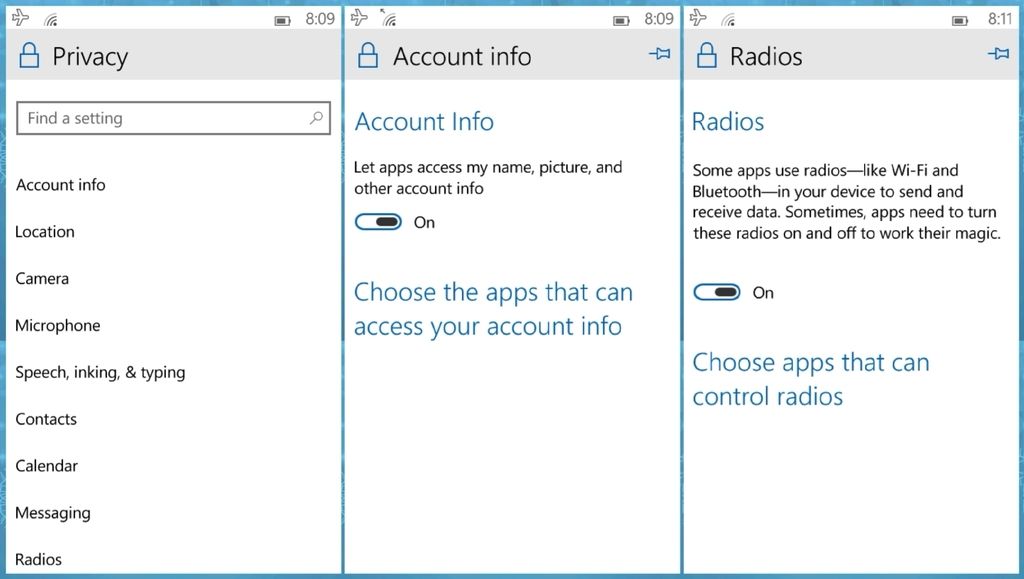Turn off the account info access toggle

[x=378, y=222]
